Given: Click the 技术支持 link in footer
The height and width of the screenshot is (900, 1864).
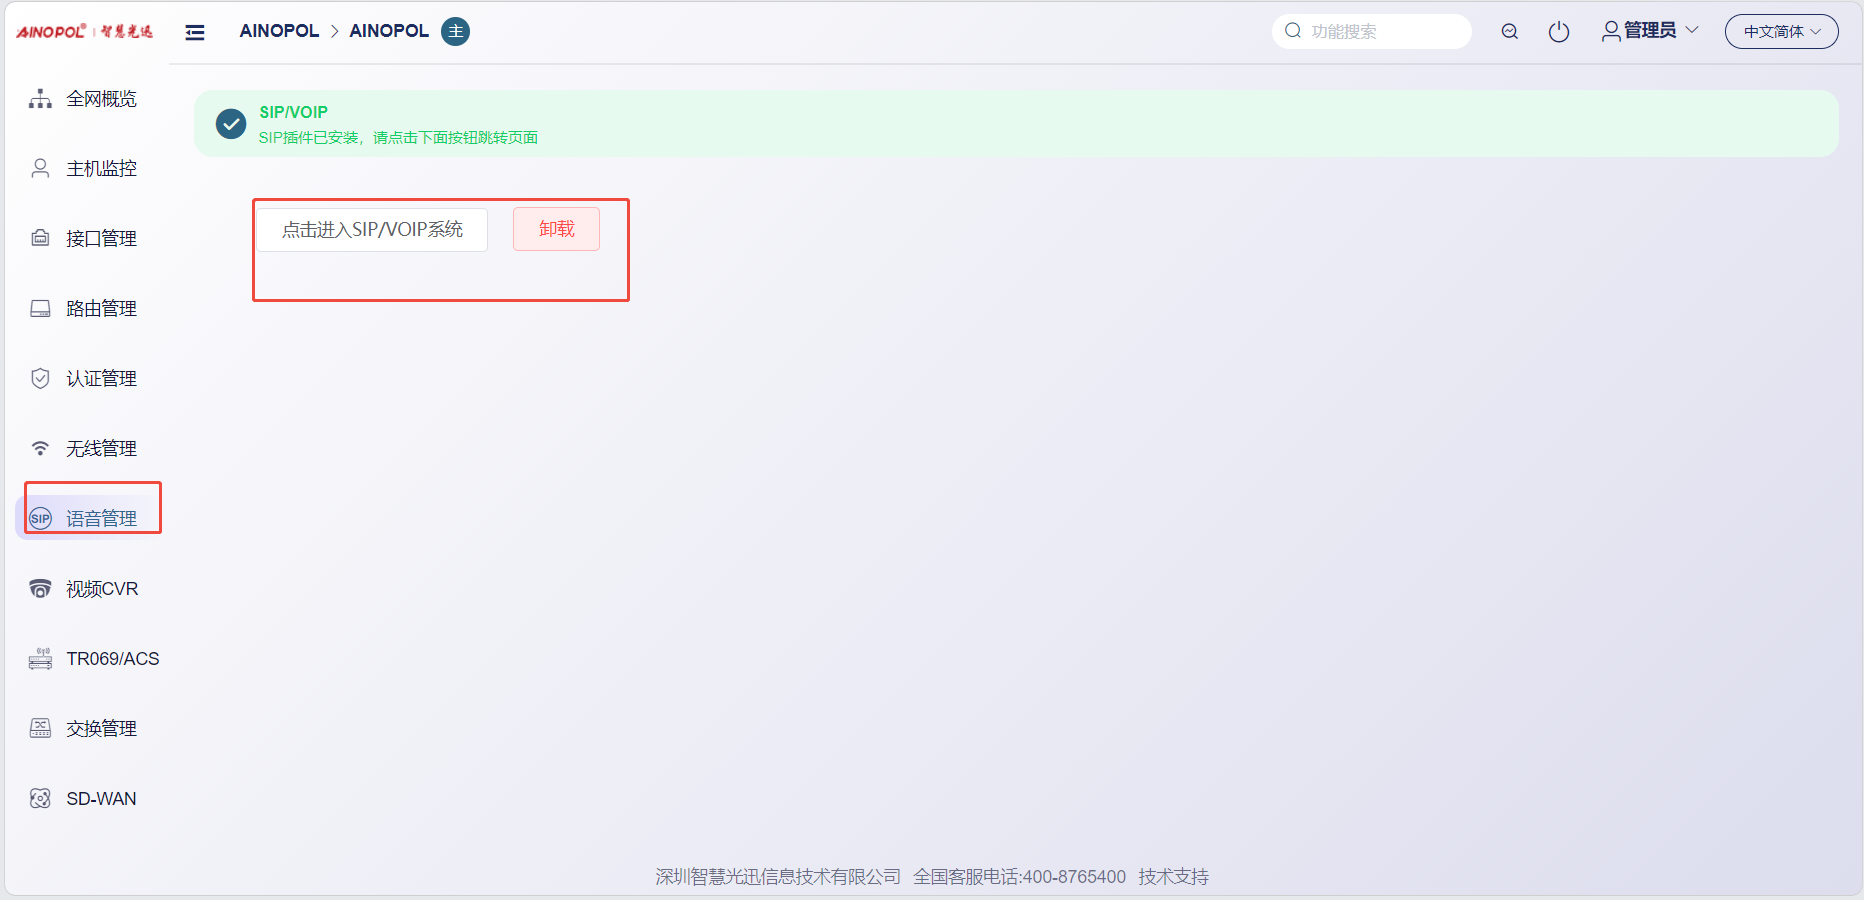Looking at the screenshot, I should [1173, 877].
